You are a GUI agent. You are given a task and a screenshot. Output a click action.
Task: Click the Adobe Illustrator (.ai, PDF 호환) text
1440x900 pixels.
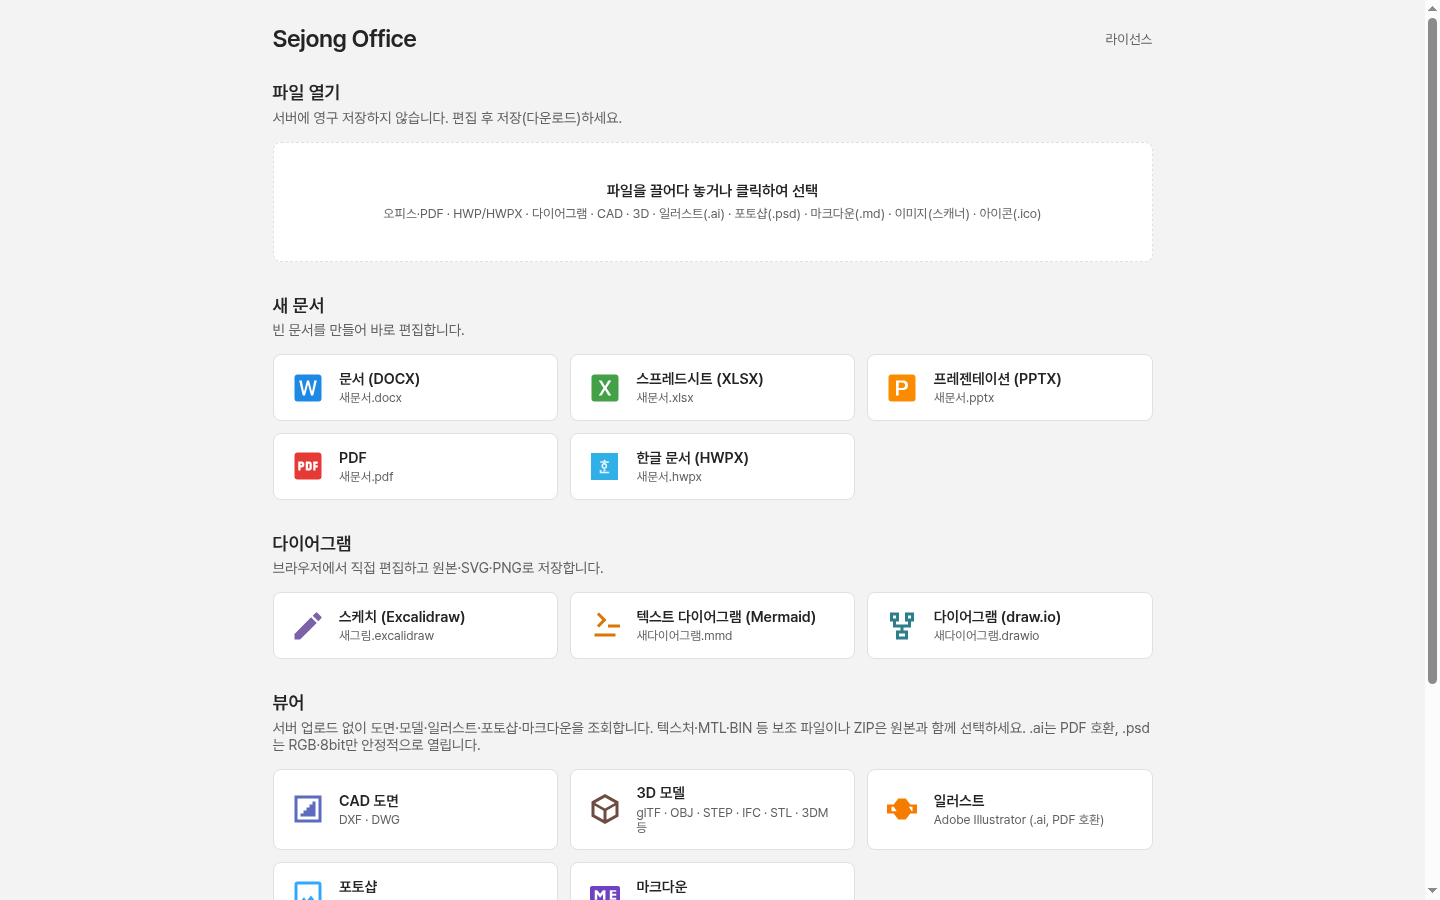1019,820
